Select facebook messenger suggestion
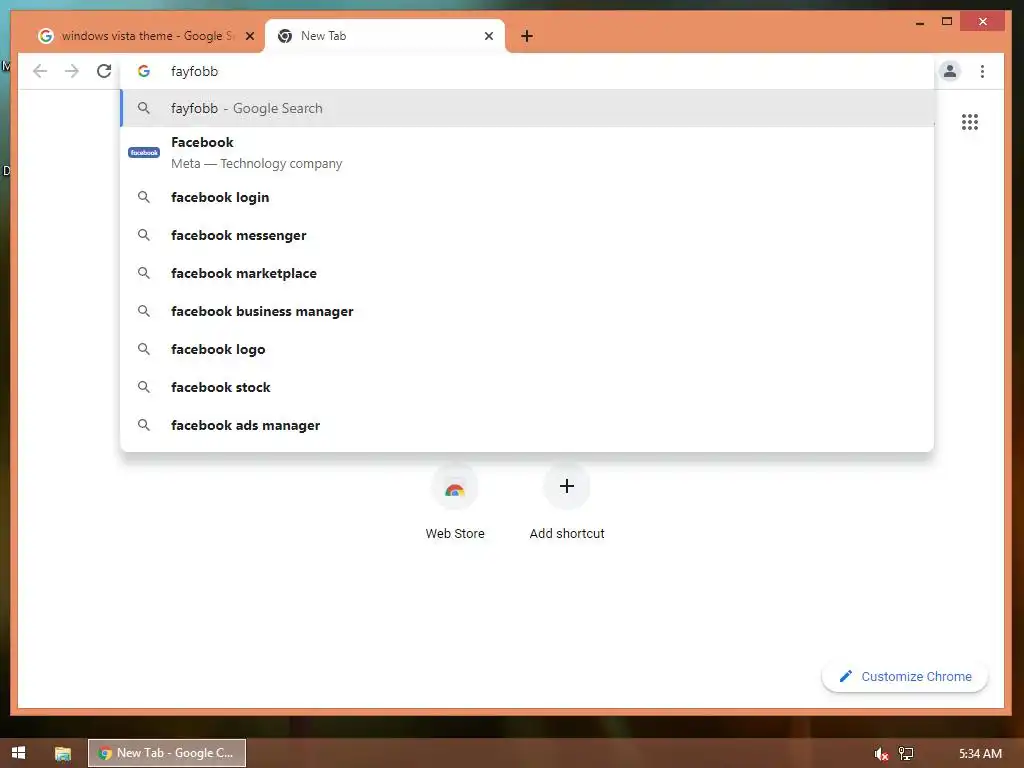 click(527, 235)
